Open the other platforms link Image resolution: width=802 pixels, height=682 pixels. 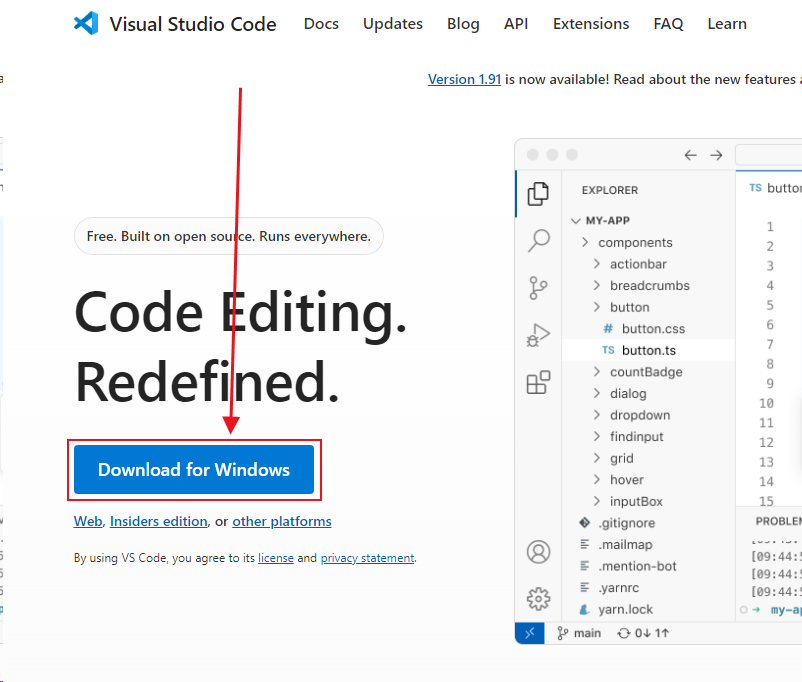282,521
